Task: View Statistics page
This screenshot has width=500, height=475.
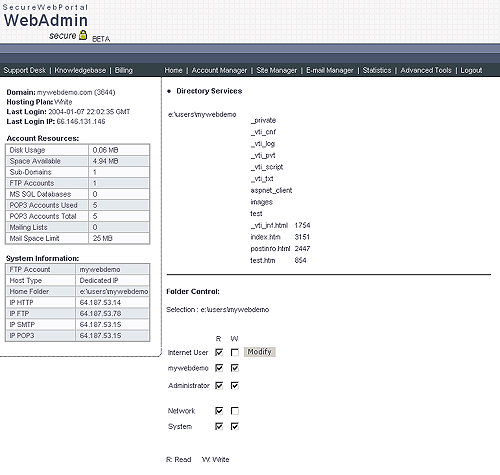Action: [377, 70]
